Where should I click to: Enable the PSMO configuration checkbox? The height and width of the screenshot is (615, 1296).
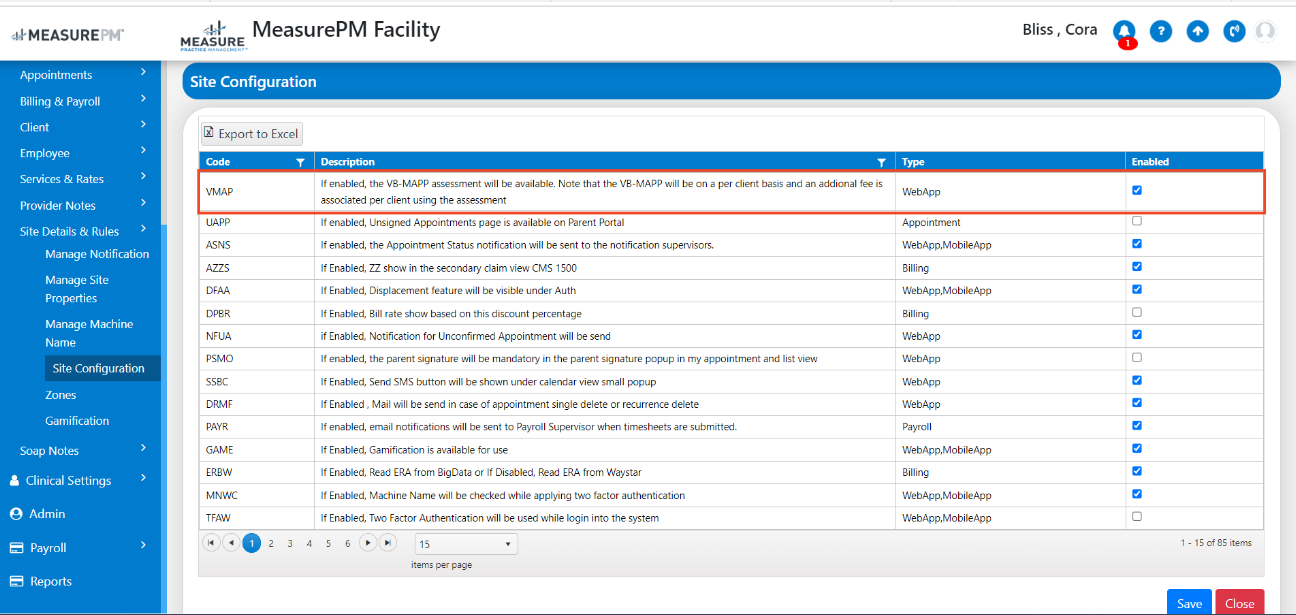(1137, 357)
